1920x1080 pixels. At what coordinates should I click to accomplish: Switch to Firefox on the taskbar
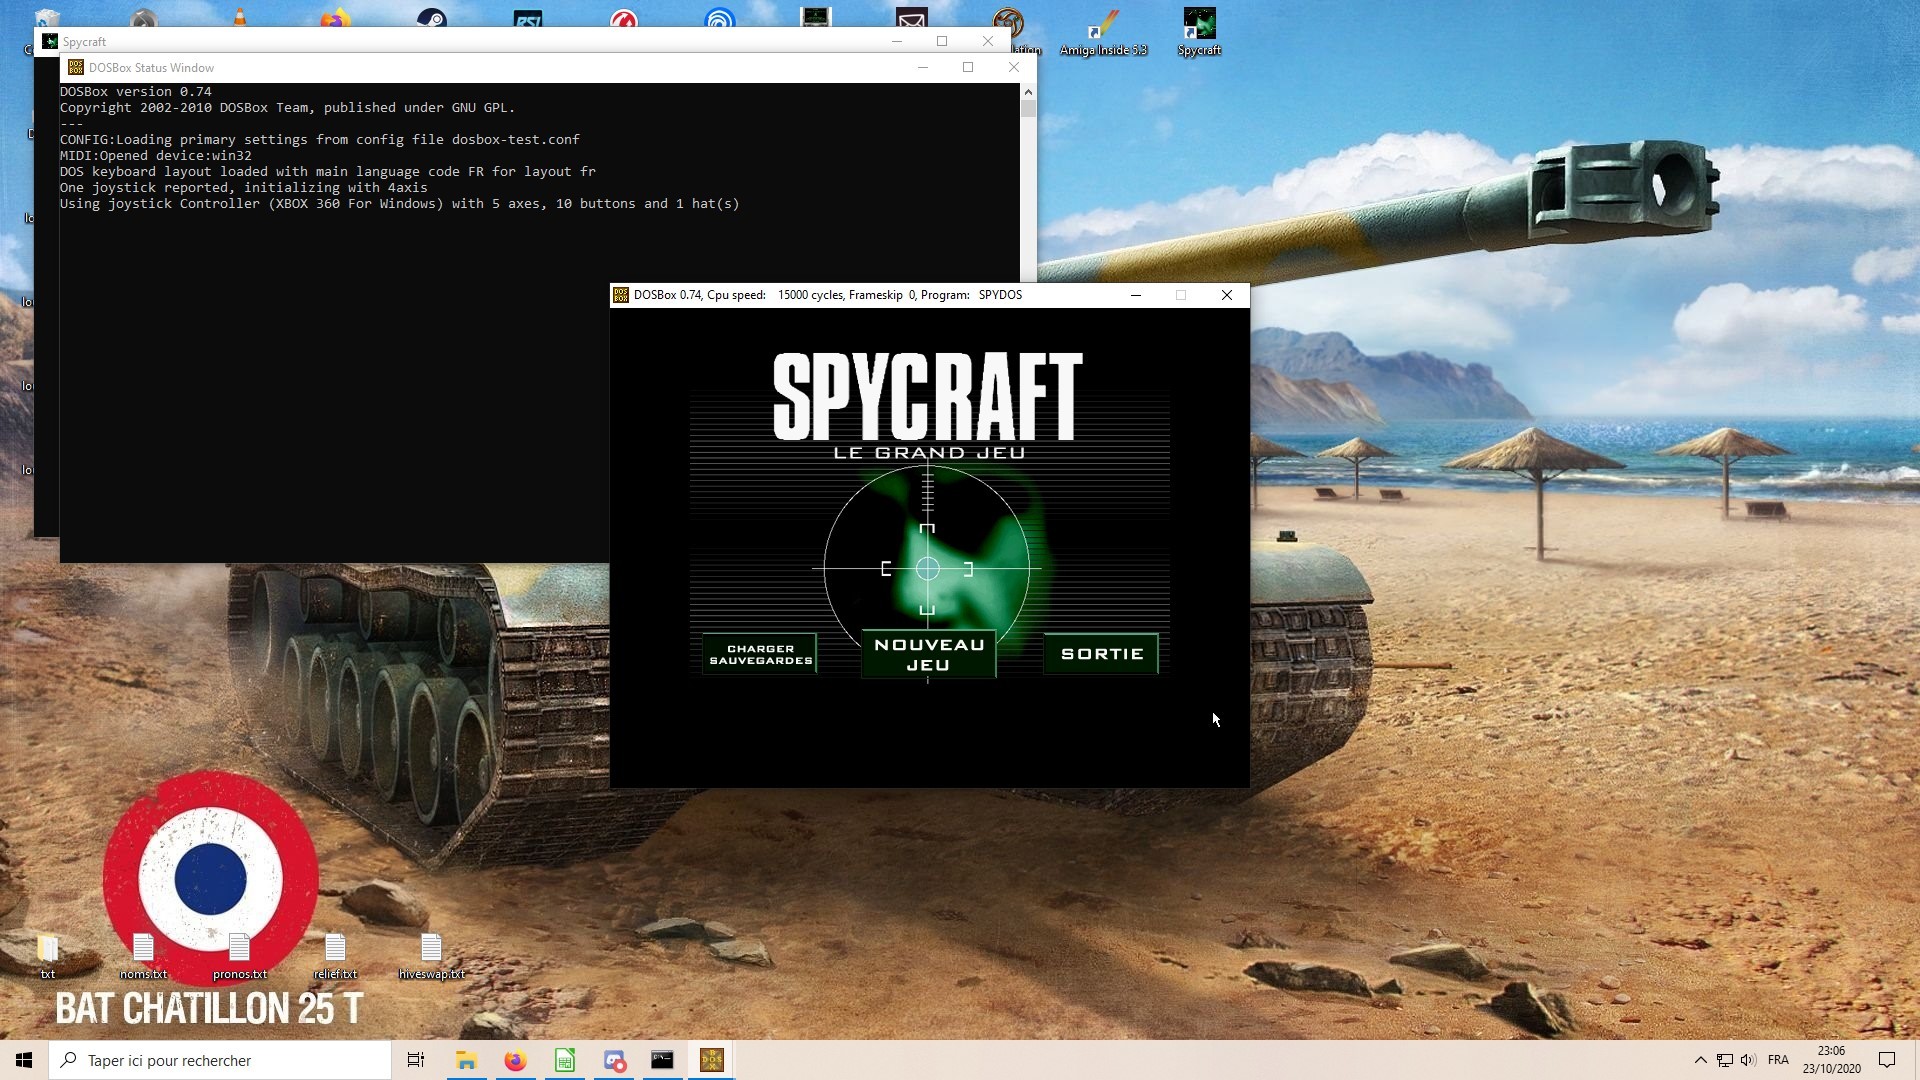coord(515,1060)
